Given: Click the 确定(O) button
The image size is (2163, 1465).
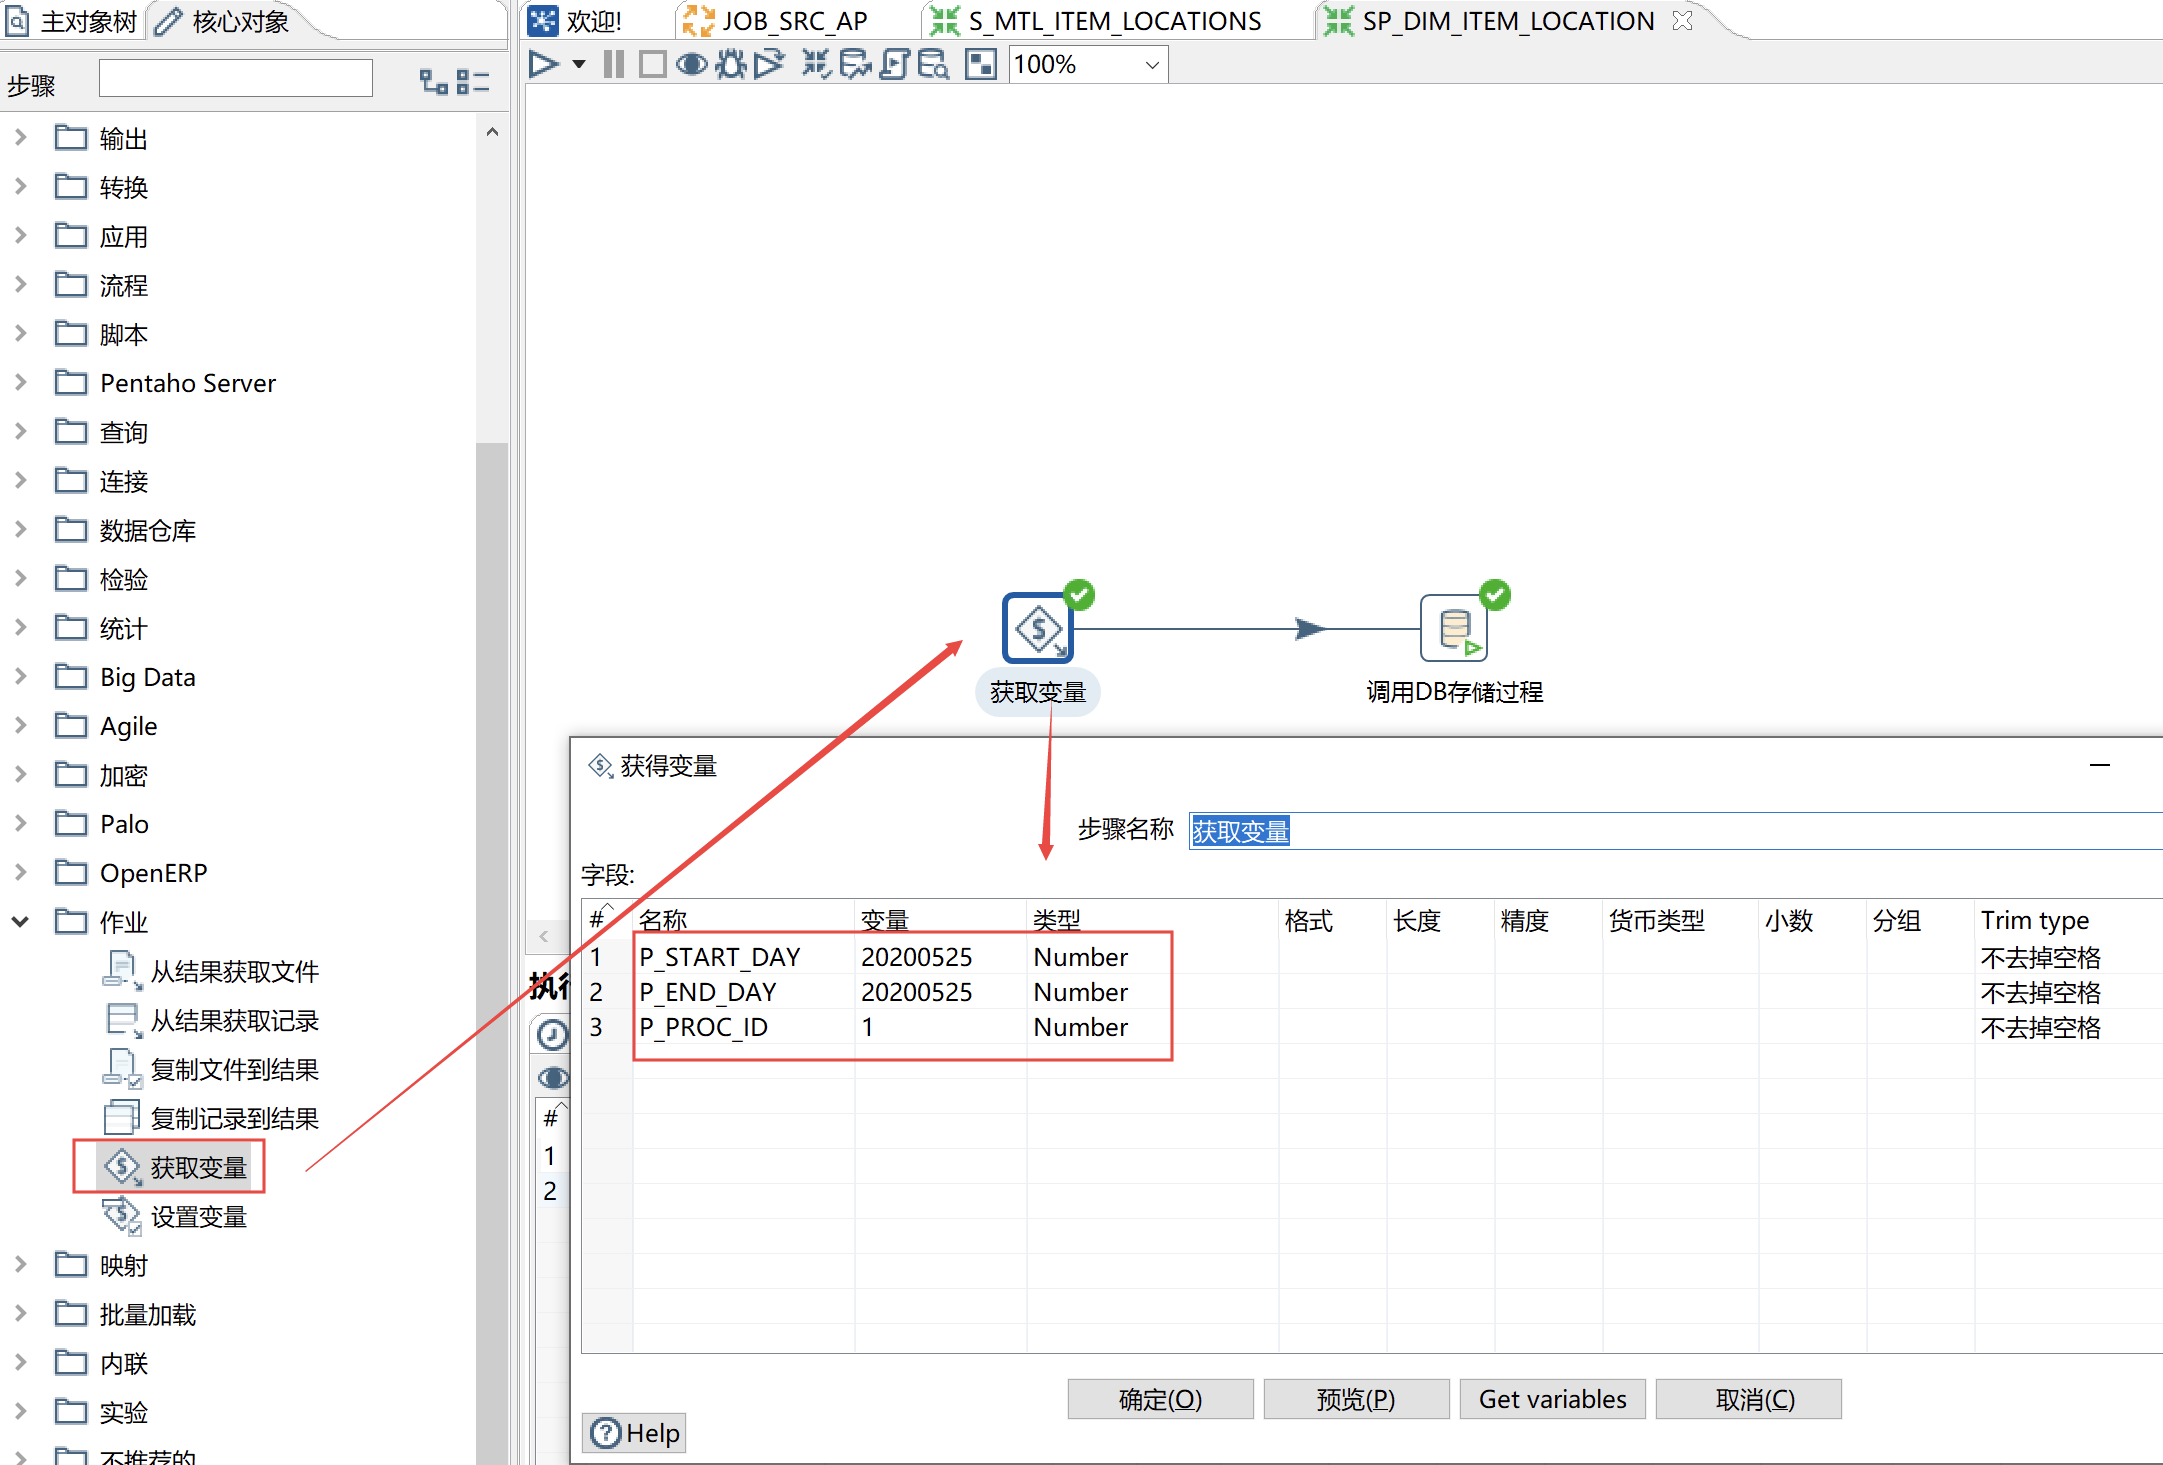Looking at the screenshot, I should pos(1160,1399).
